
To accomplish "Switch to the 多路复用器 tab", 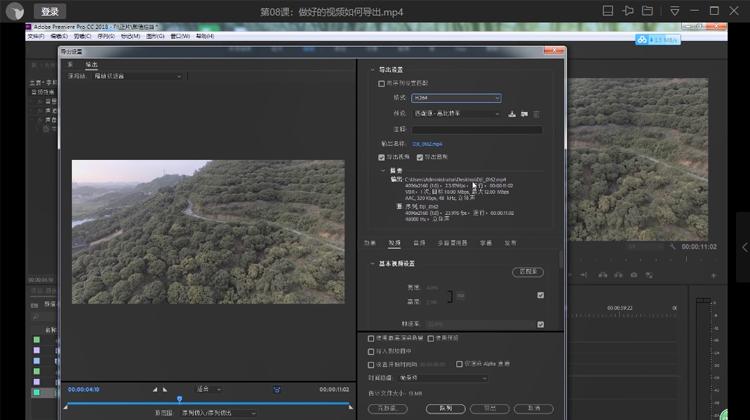I will [452, 243].
